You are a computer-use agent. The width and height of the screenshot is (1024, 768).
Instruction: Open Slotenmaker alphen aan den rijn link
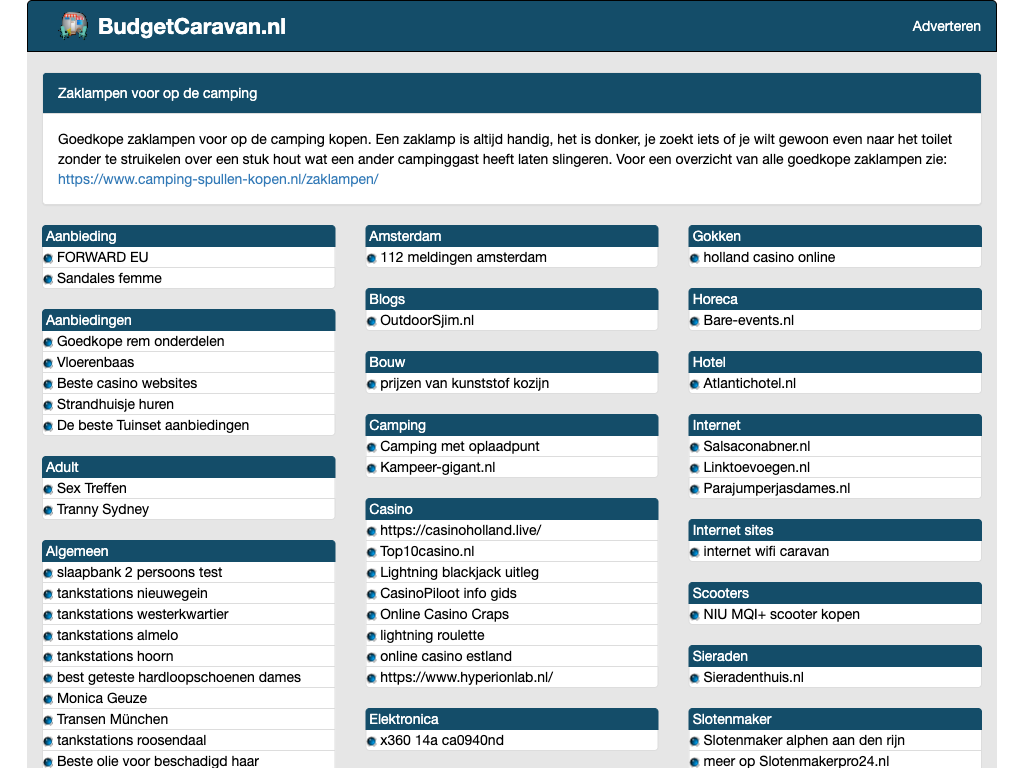pyautogui.click(x=803, y=740)
